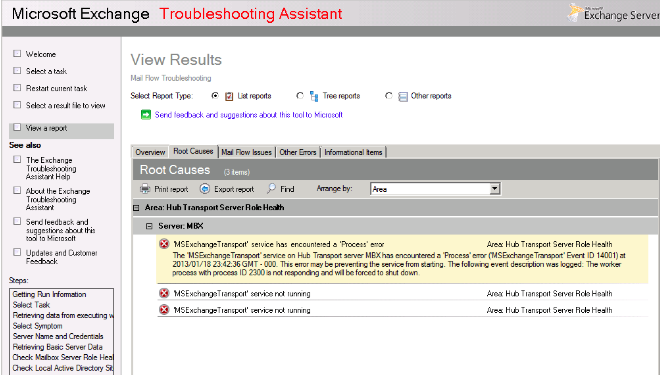The width and height of the screenshot is (660, 376).
Task: Click the Print report printer icon
Action: point(145,189)
